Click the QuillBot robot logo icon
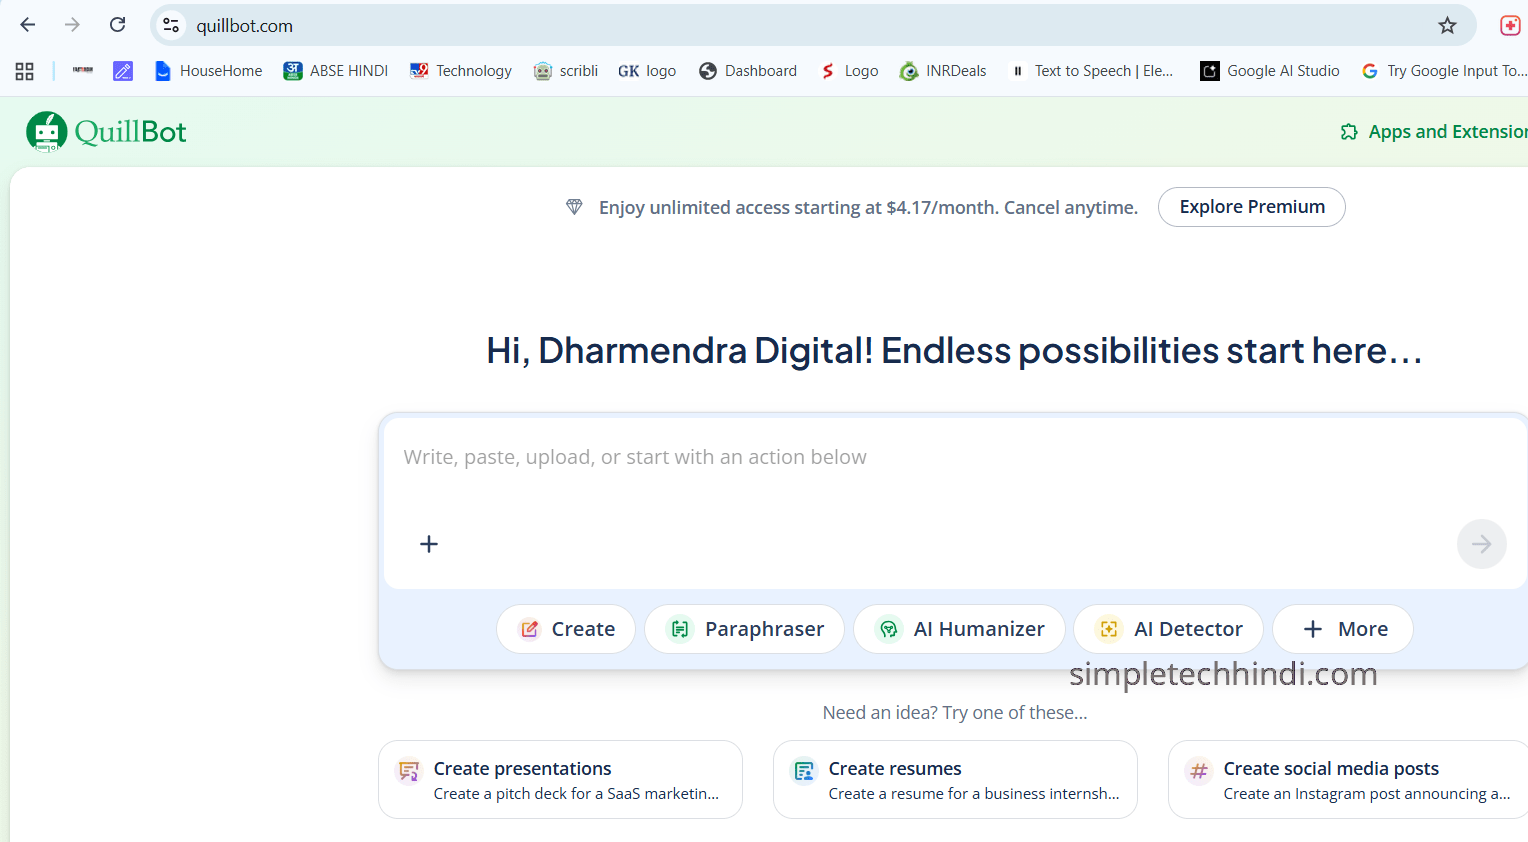The height and width of the screenshot is (842, 1528). 46,132
